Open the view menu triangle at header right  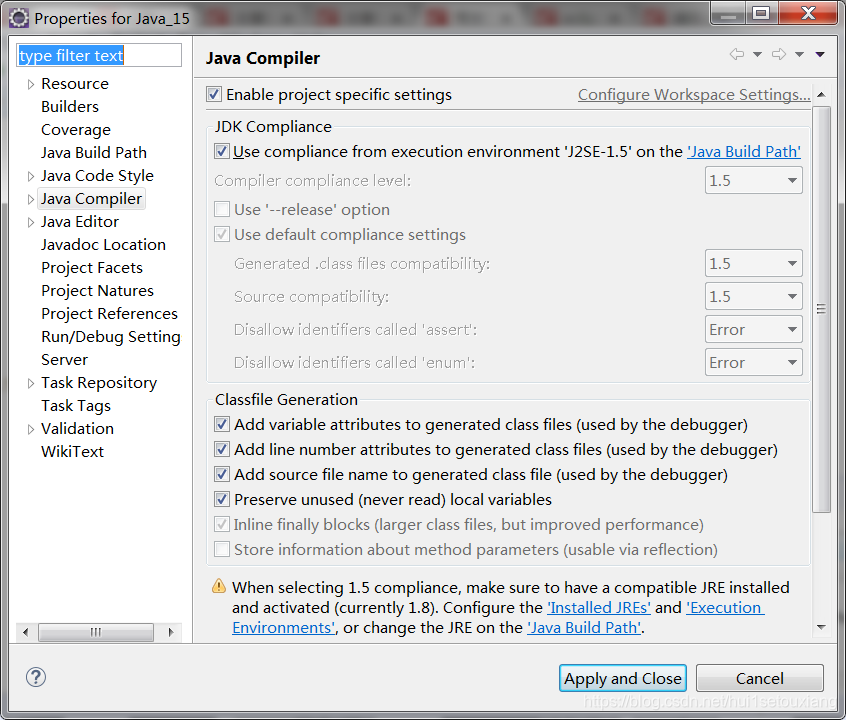[x=820, y=55]
